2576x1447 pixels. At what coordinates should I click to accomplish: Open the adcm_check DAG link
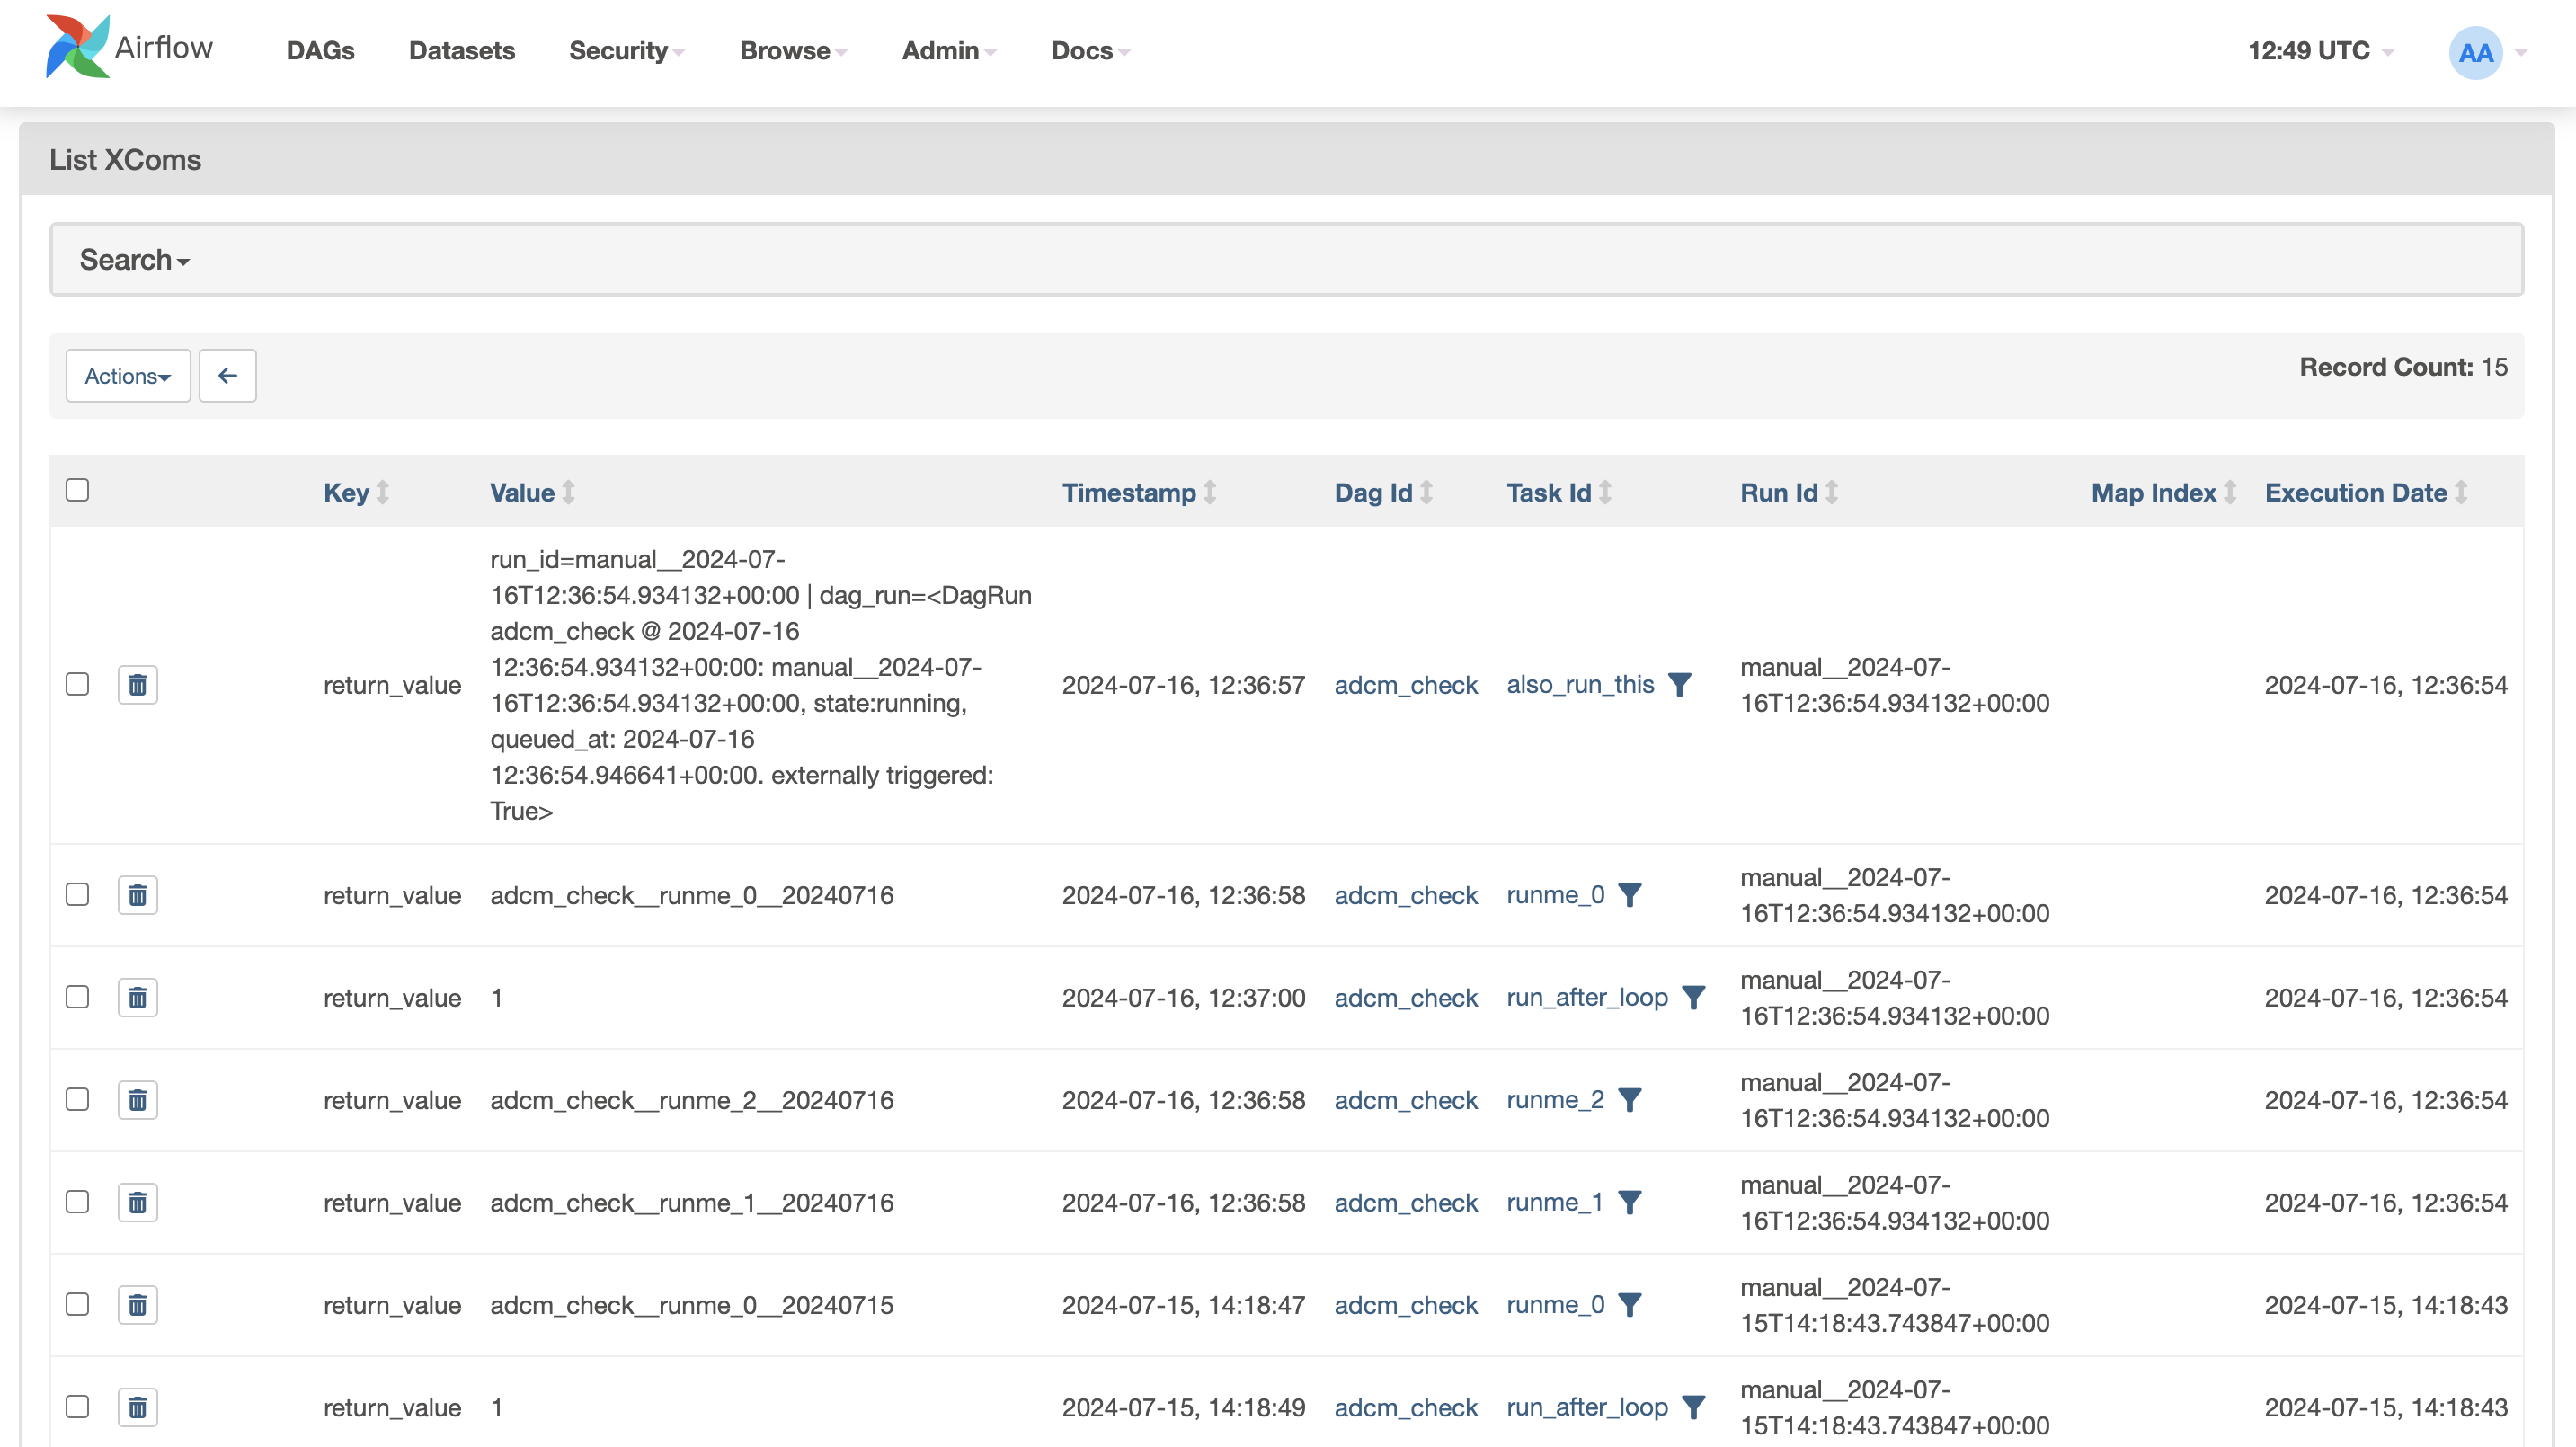[x=1406, y=685]
